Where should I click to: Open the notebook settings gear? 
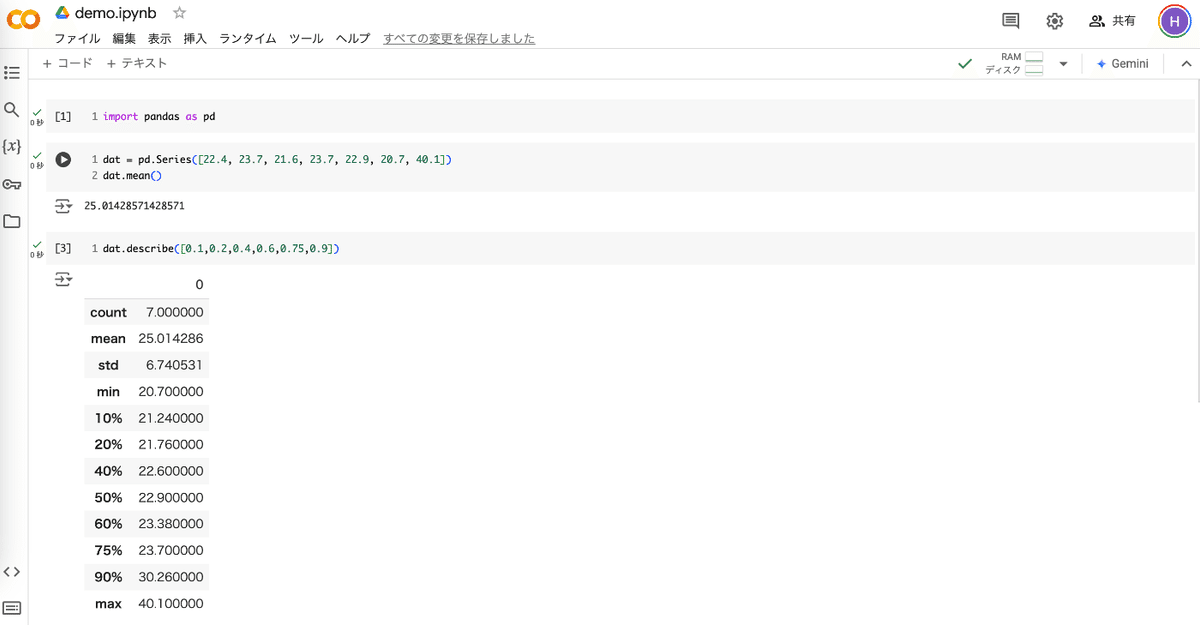[x=1054, y=20]
